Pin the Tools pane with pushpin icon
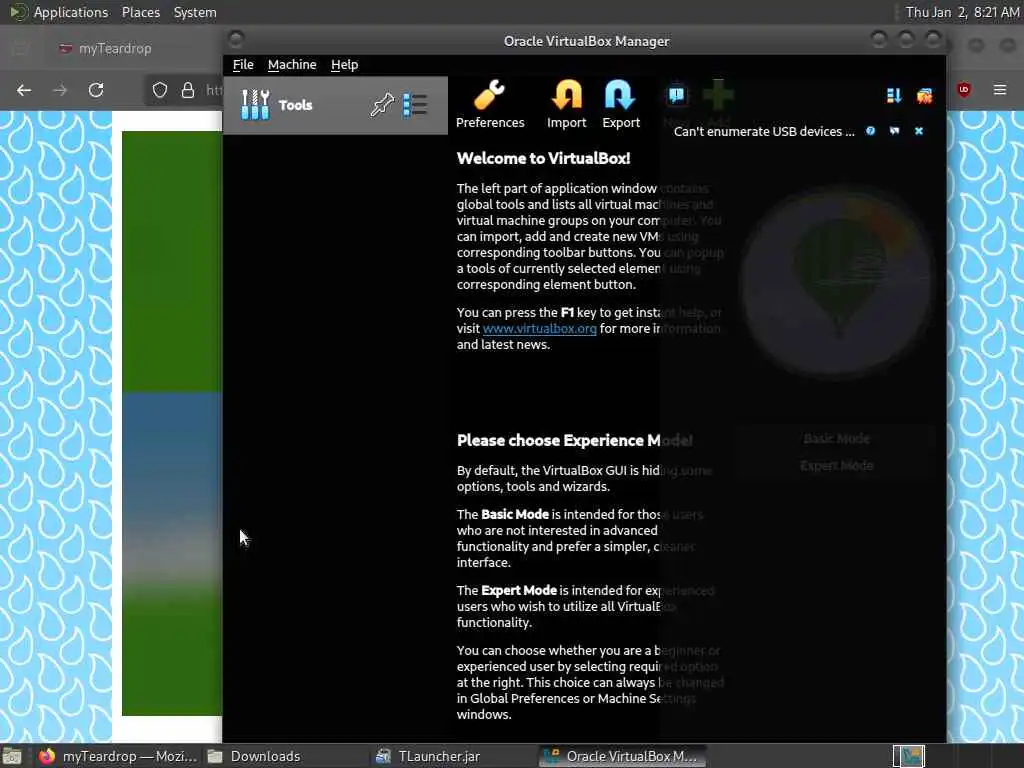 pyautogui.click(x=382, y=104)
